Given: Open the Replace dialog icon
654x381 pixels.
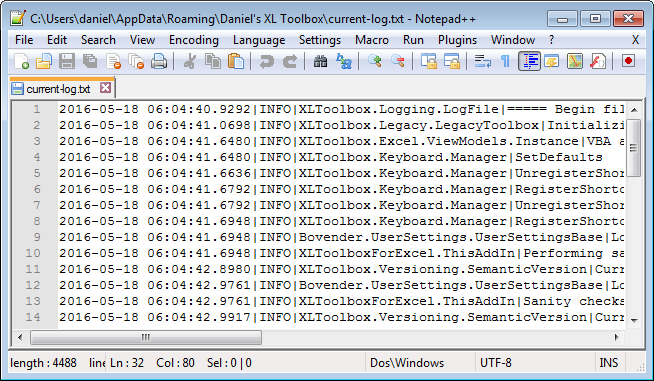Looking at the screenshot, I should 344,61.
